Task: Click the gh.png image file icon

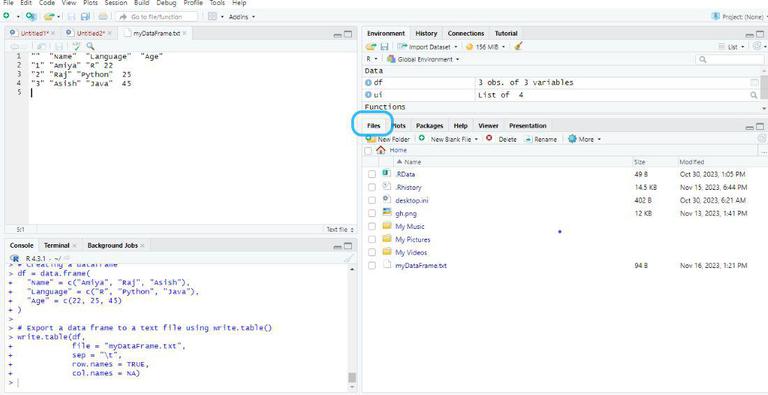Action: pos(386,213)
